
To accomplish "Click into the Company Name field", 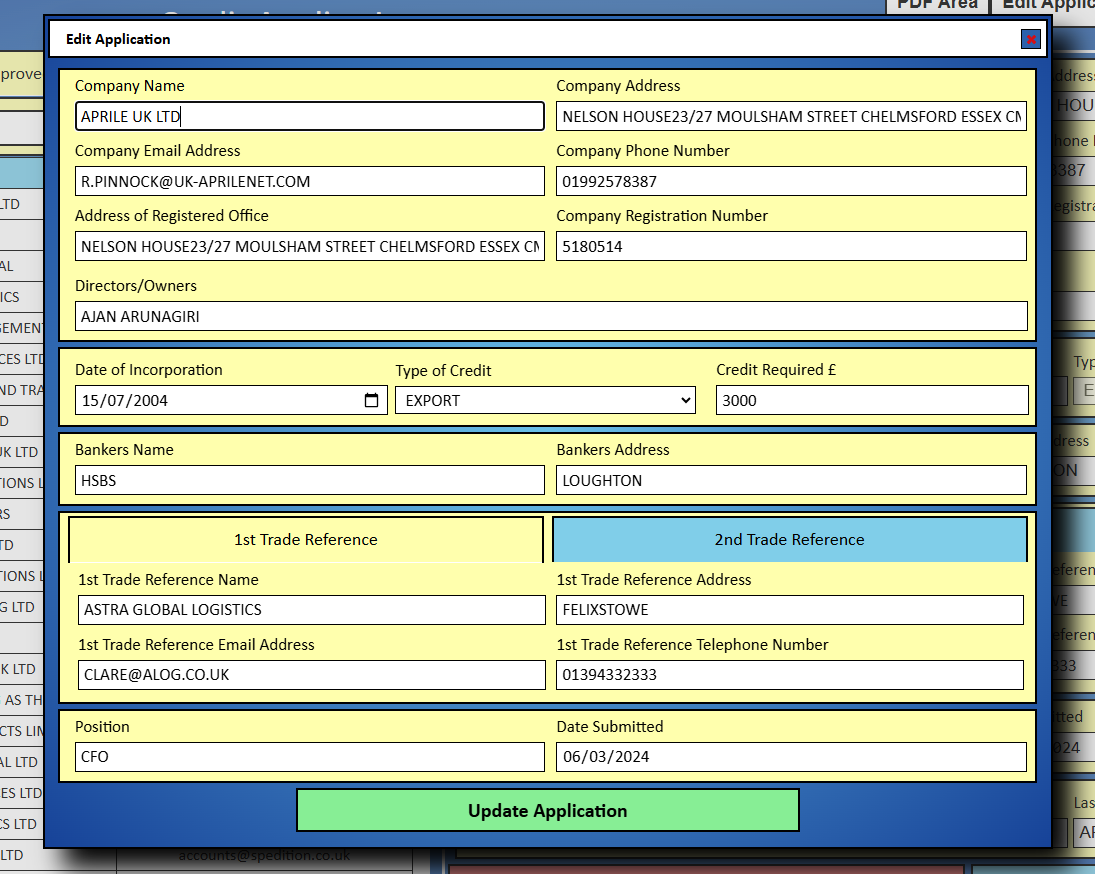I will (310, 116).
